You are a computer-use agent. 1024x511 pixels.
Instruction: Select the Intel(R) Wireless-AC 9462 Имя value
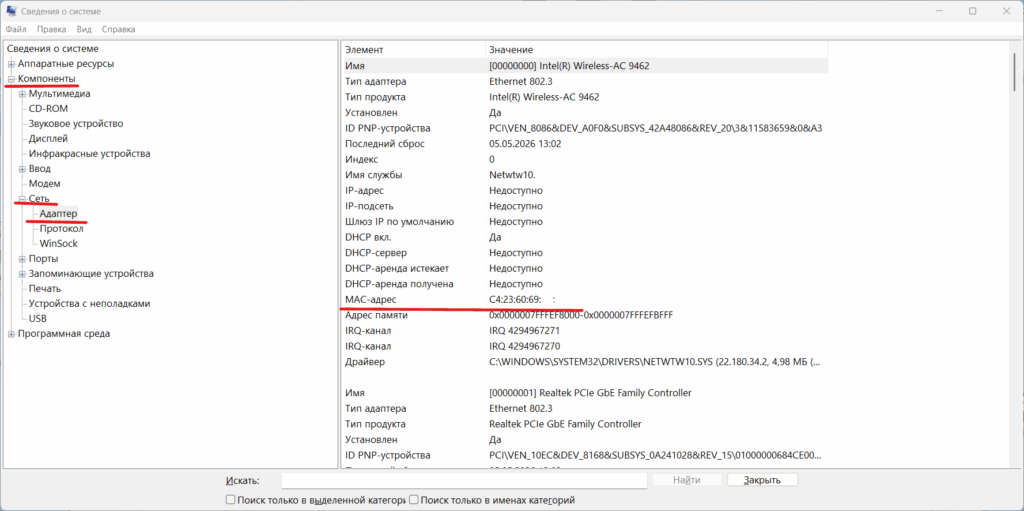point(569,66)
